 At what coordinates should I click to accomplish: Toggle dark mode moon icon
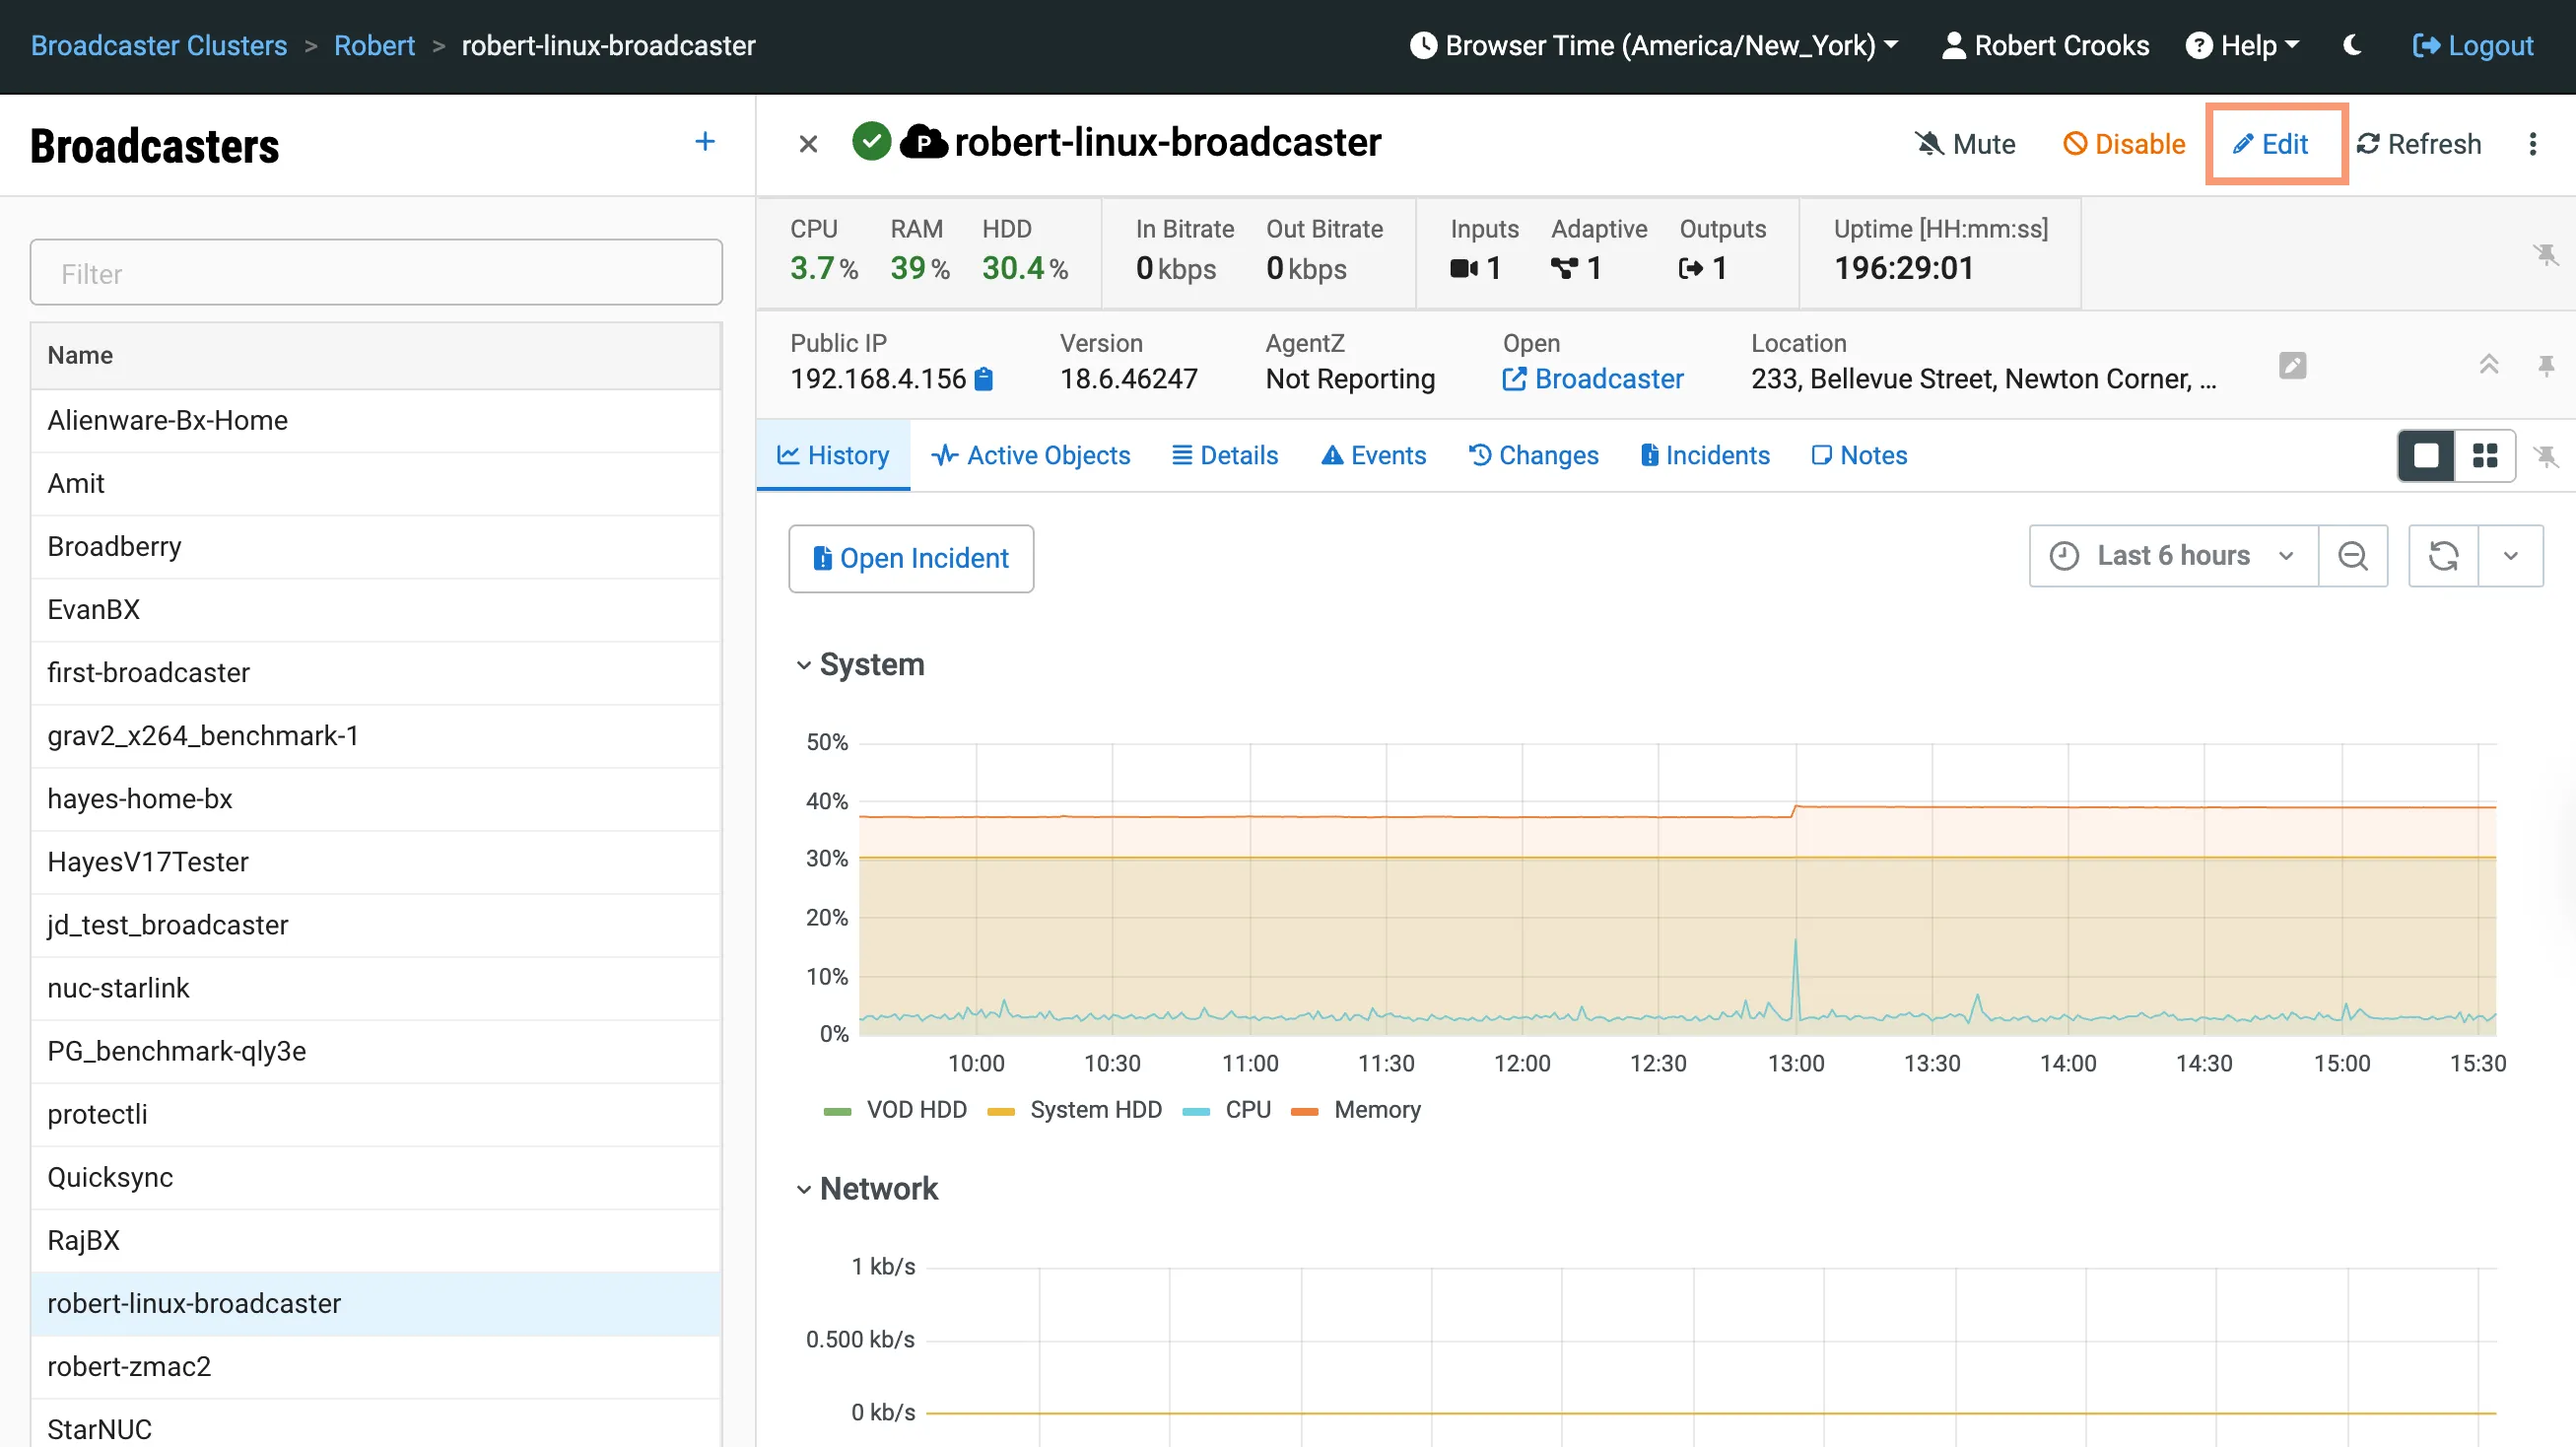coord(2352,45)
